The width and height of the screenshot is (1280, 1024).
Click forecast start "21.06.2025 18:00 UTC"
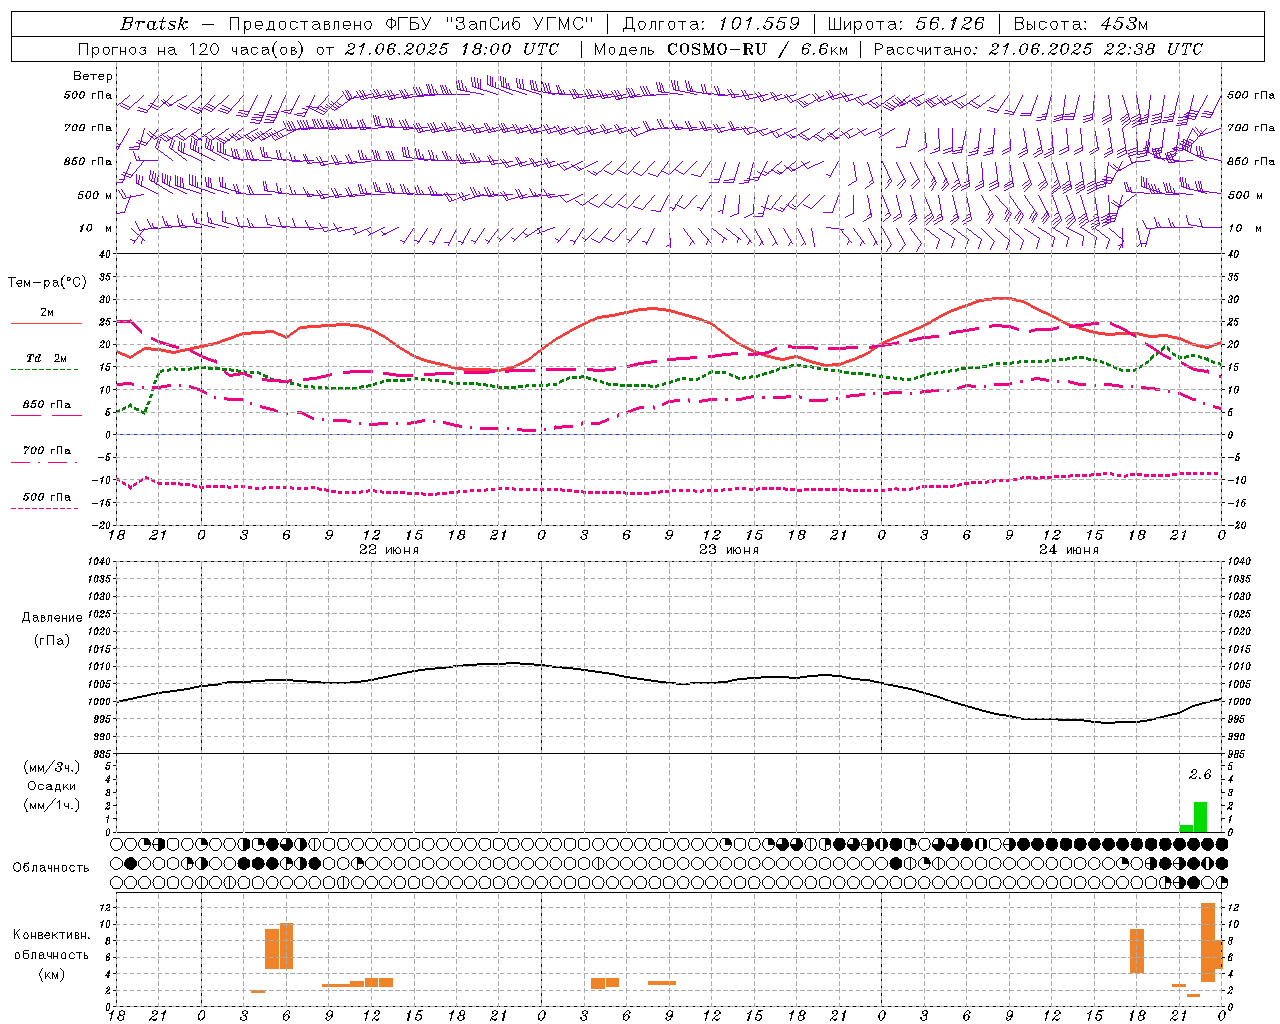[x=452, y=49]
